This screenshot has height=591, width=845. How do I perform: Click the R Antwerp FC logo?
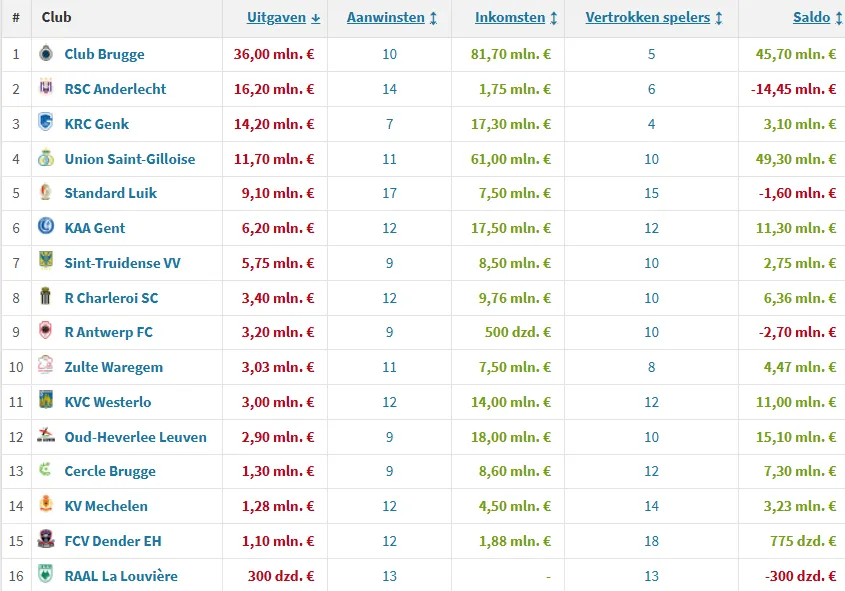(45, 332)
